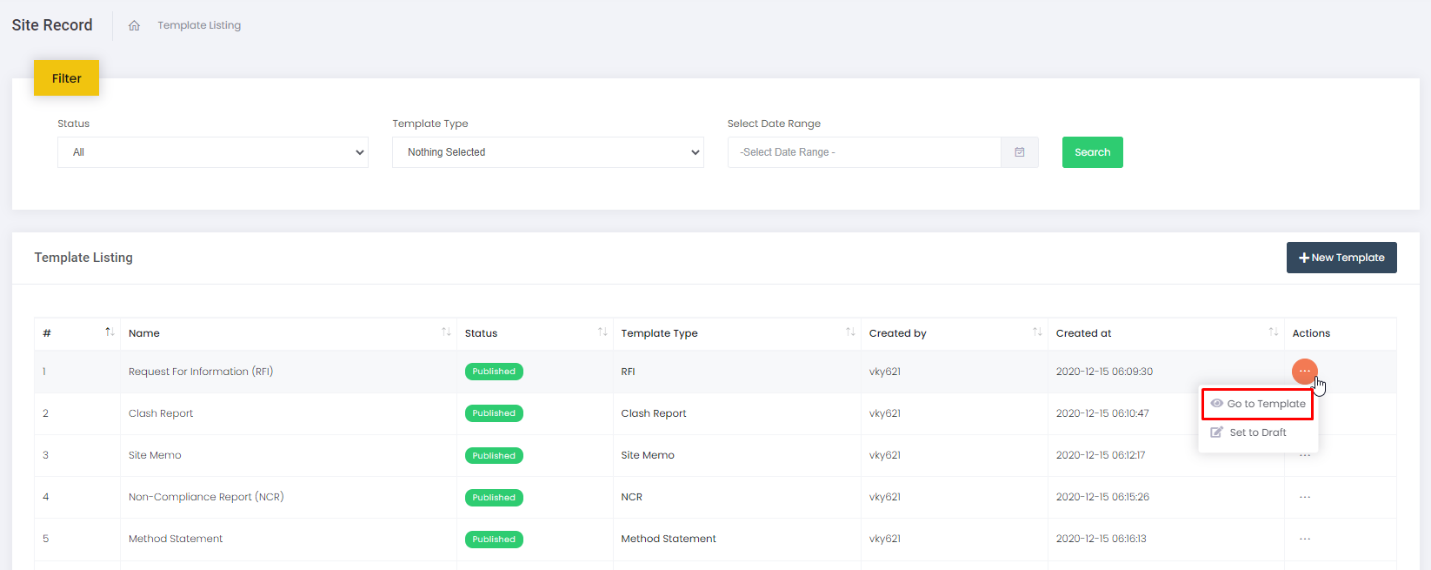Click the green Search button
This screenshot has height=570, width=1431.
tap(1092, 152)
